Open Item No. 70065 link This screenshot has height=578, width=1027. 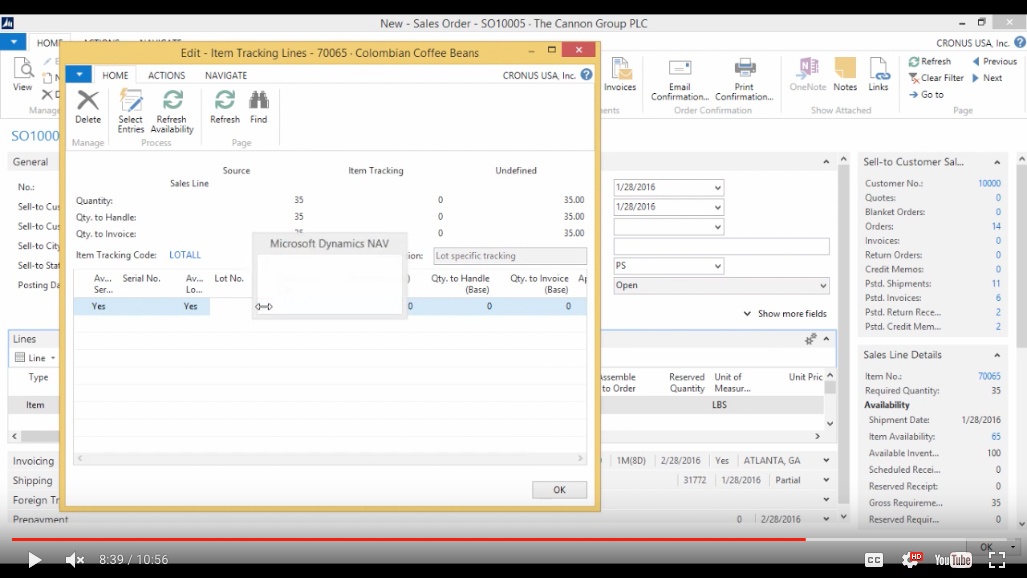(x=989, y=376)
